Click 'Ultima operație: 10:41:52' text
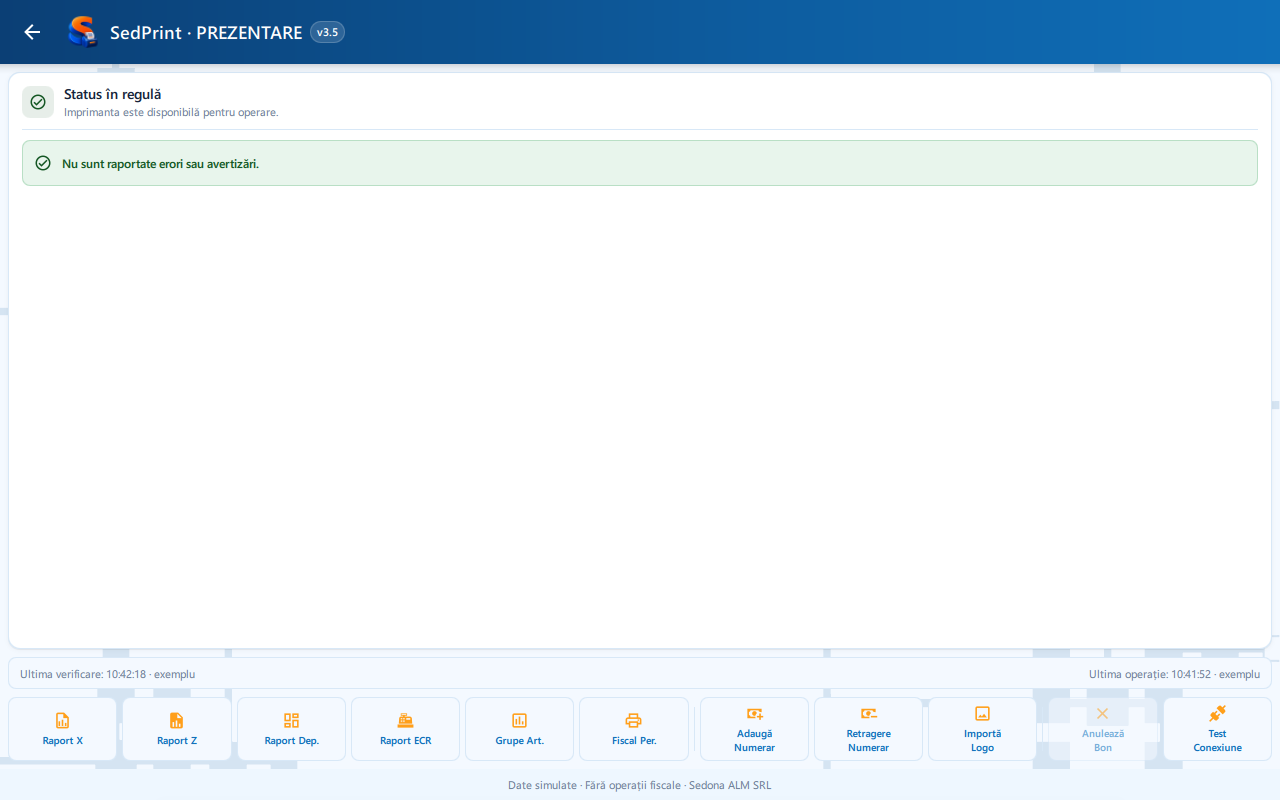Screen dimensions: 1280x800 click(x=1150, y=674)
